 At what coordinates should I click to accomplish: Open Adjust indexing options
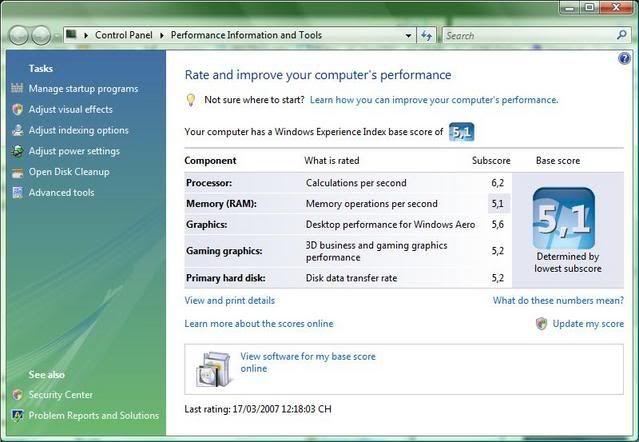(x=78, y=130)
